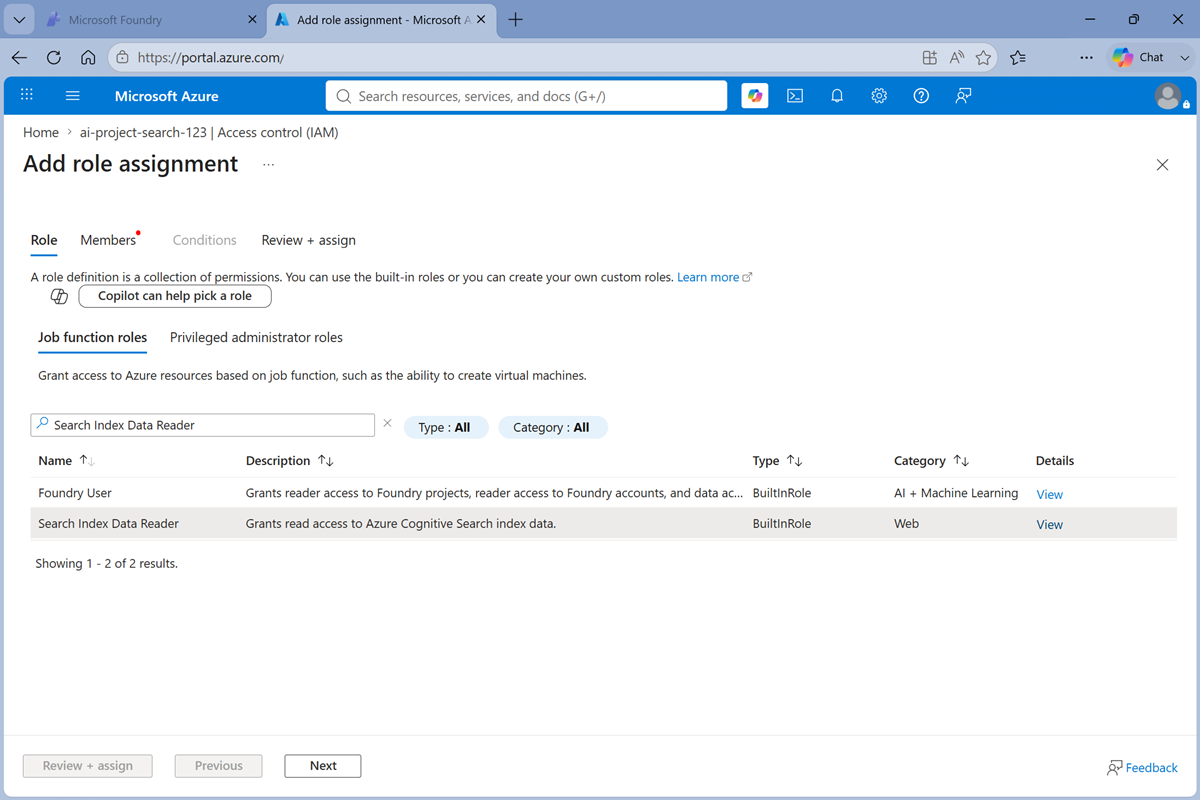Viewport: 1200px width, 800px height.
Task: Go to browser home page
Action: 88,58
